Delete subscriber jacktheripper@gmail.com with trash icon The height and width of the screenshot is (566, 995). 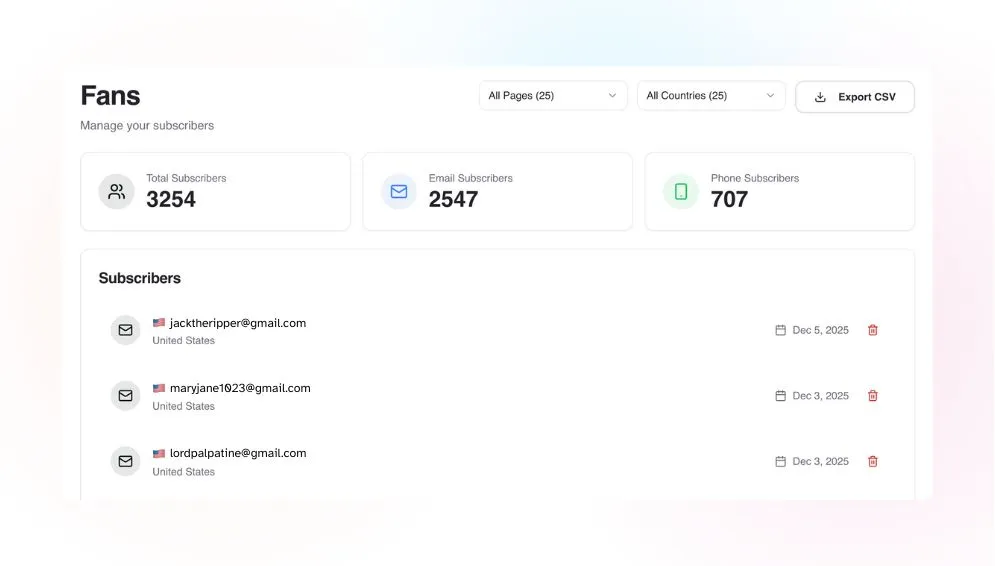tap(873, 330)
